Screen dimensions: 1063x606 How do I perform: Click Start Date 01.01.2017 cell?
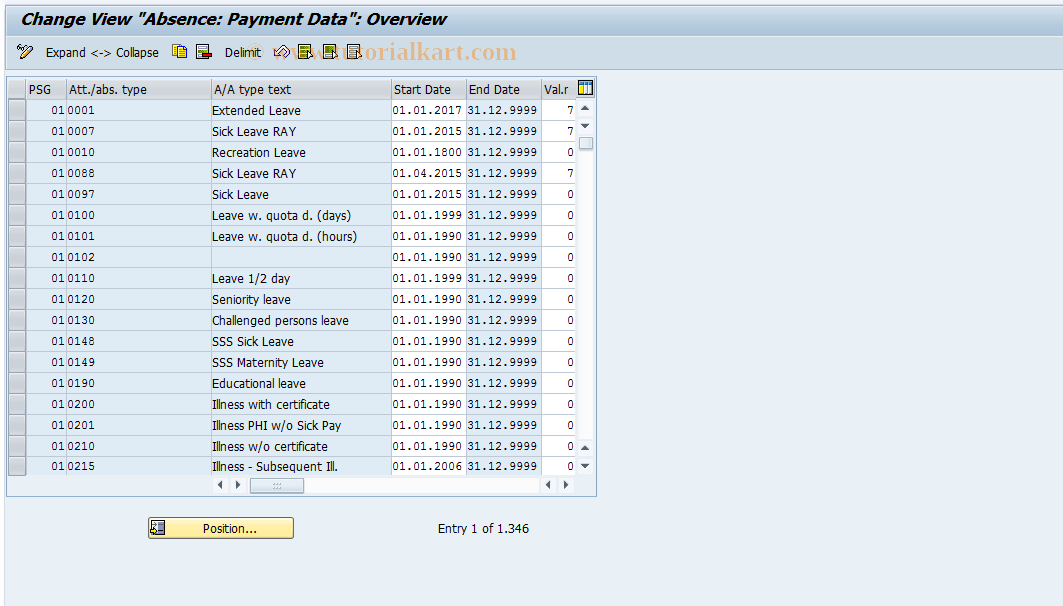point(428,110)
